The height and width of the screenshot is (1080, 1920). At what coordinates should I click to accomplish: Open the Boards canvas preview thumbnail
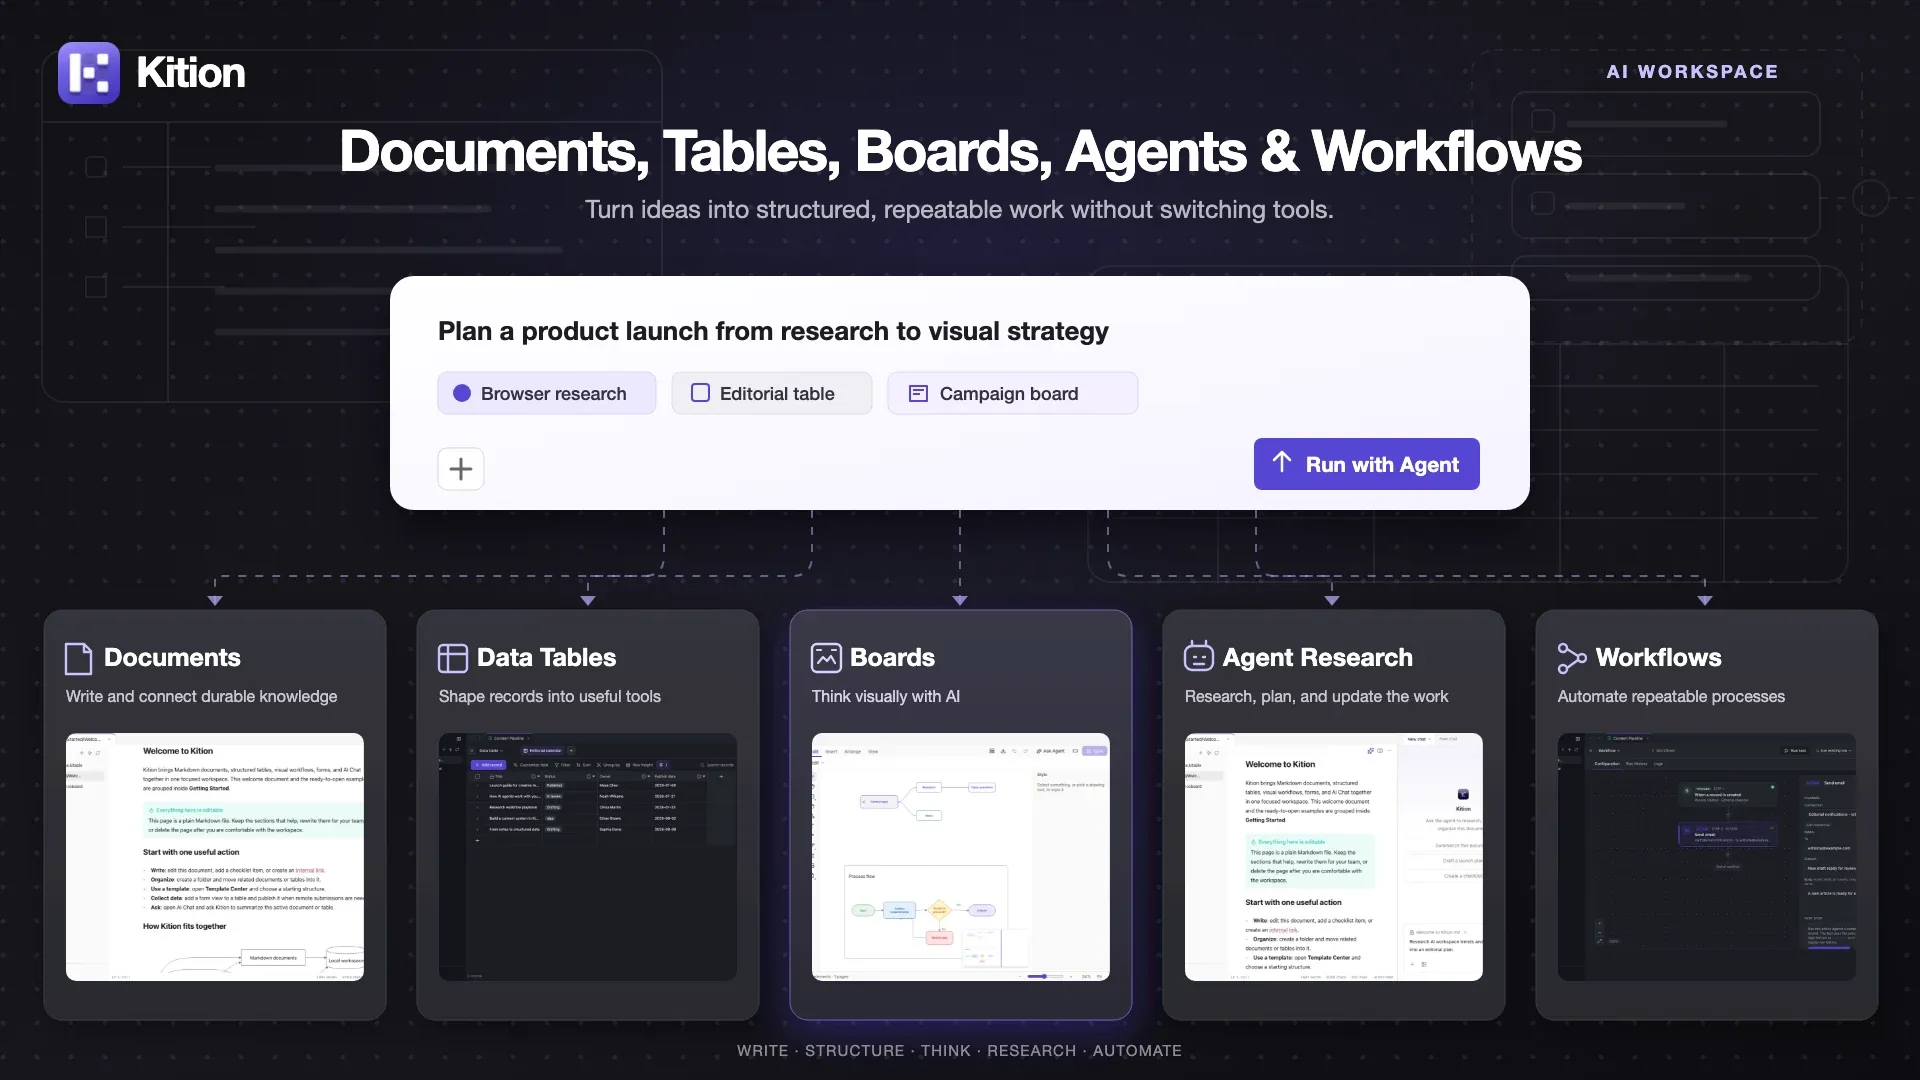pos(961,857)
